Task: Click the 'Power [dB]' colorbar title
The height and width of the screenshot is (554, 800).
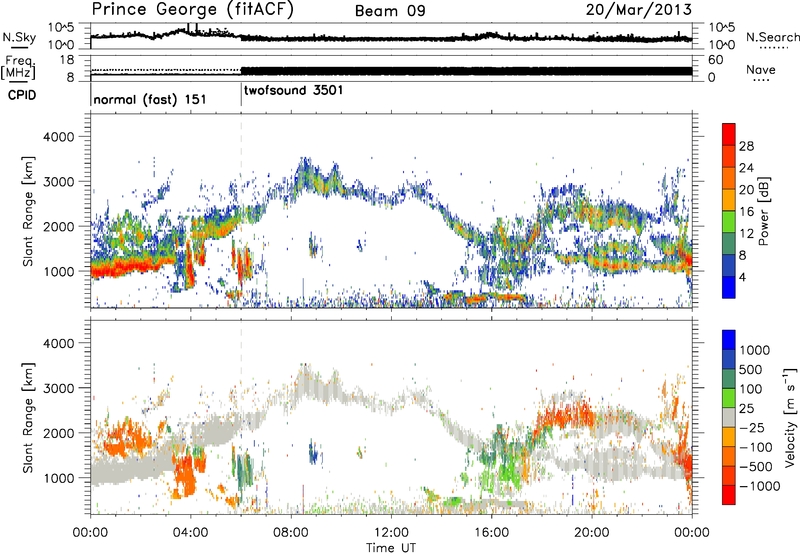Action: pyautogui.click(x=764, y=211)
